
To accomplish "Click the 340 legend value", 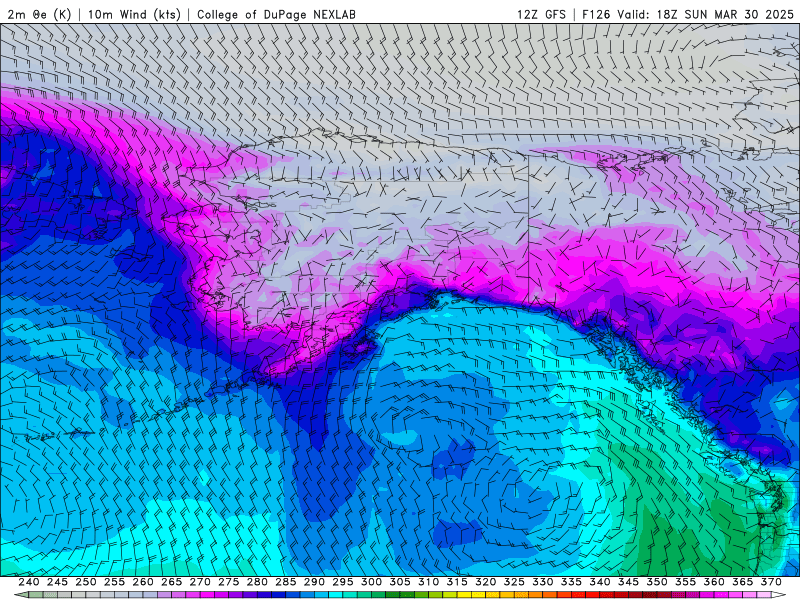I will click(600, 582).
